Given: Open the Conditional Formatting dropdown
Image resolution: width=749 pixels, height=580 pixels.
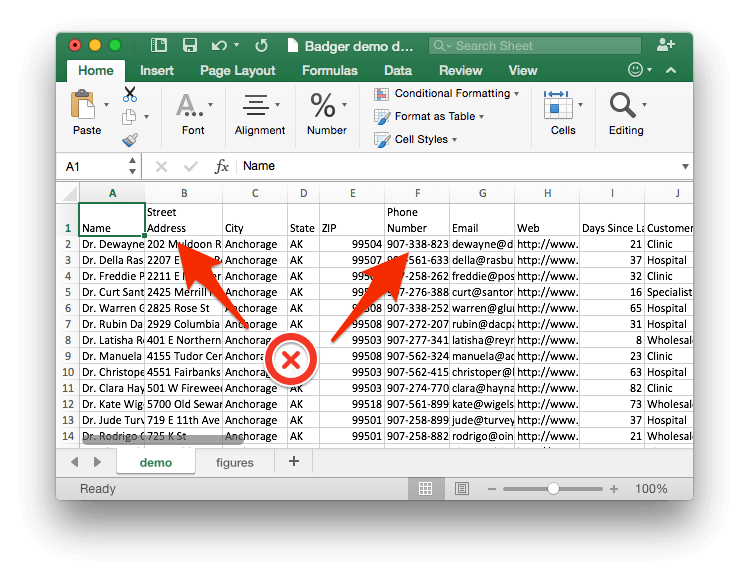Looking at the screenshot, I should pyautogui.click(x=447, y=94).
